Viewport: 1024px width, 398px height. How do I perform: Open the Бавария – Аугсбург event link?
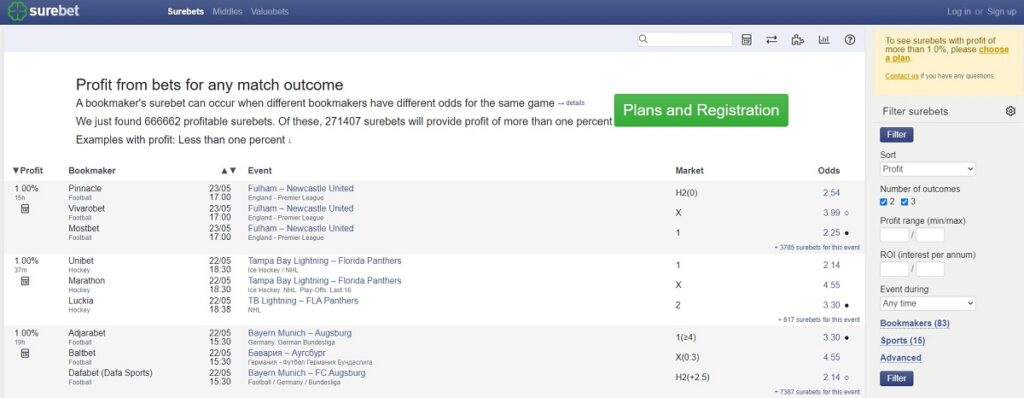coord(287,354)
